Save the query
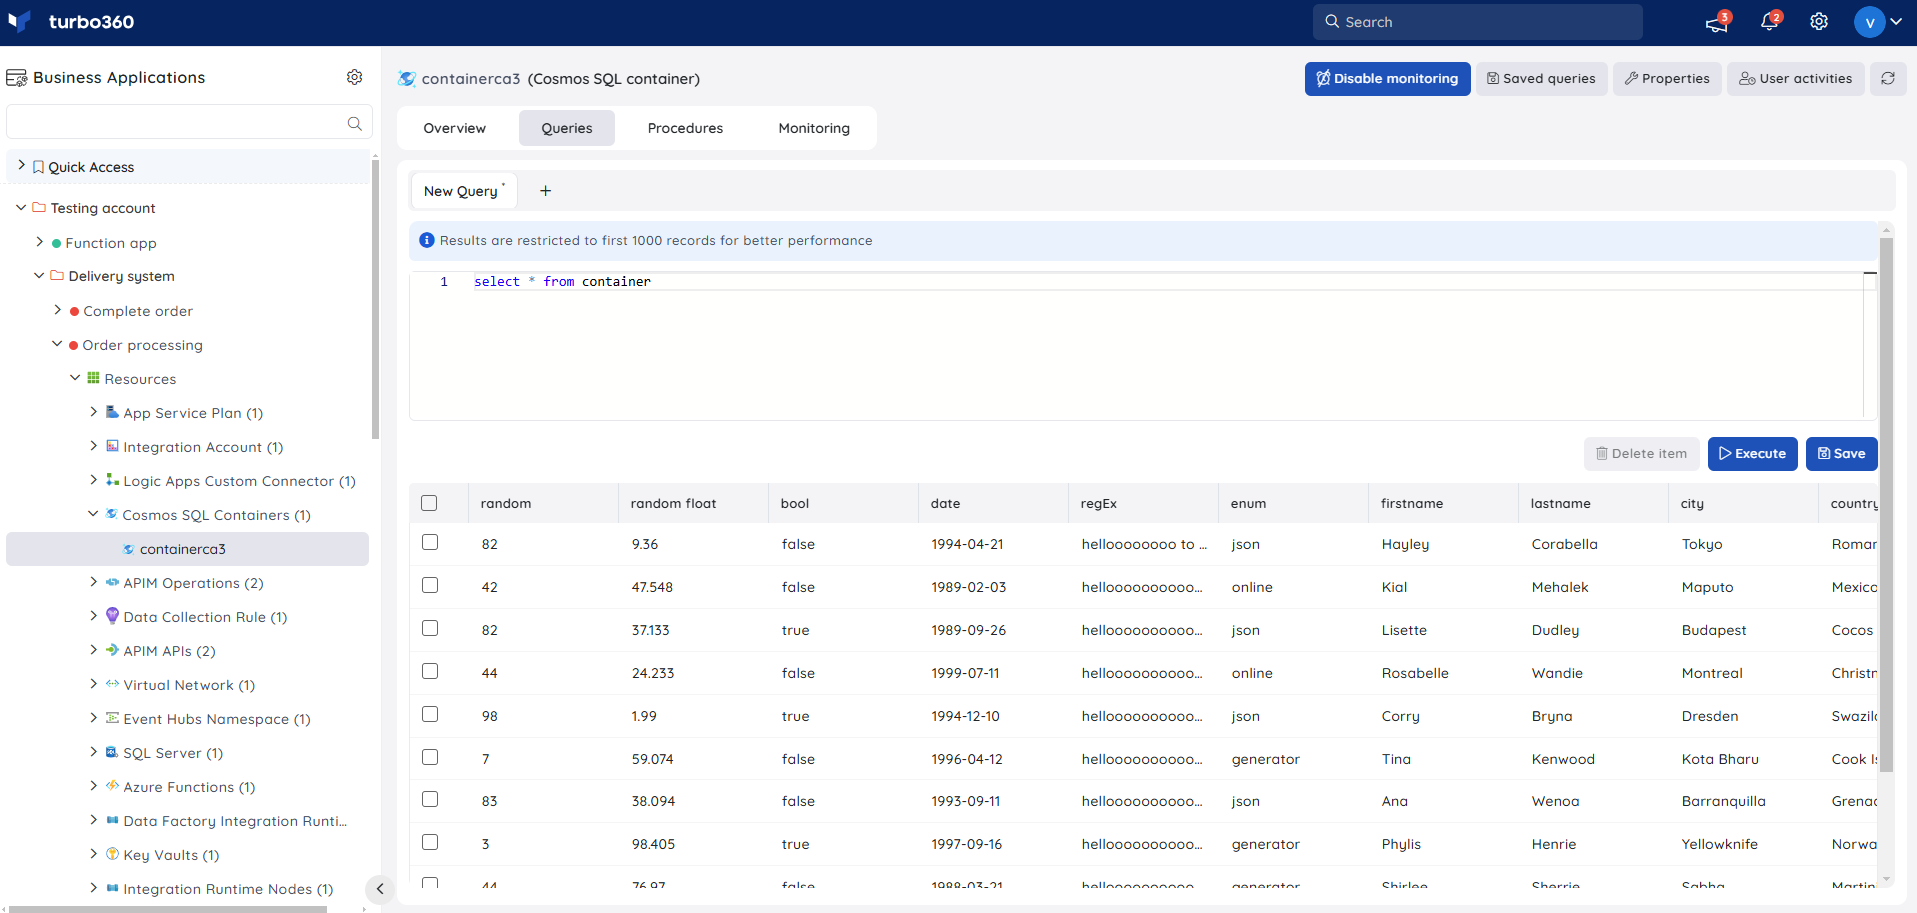The width and height of the screenshot is (1917, 913). coord(1841,454)
